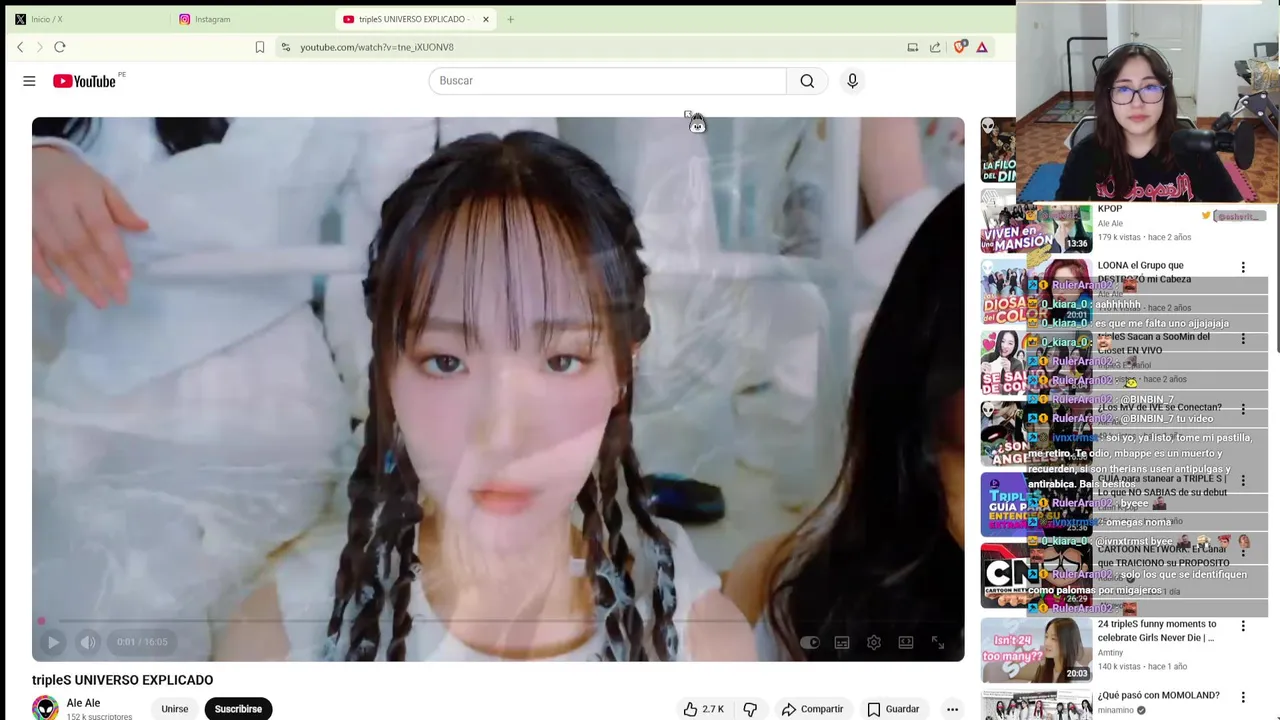Focus the Buscar search field
The width and height of the screenshot is (1280, 720).
click(607, 81)
